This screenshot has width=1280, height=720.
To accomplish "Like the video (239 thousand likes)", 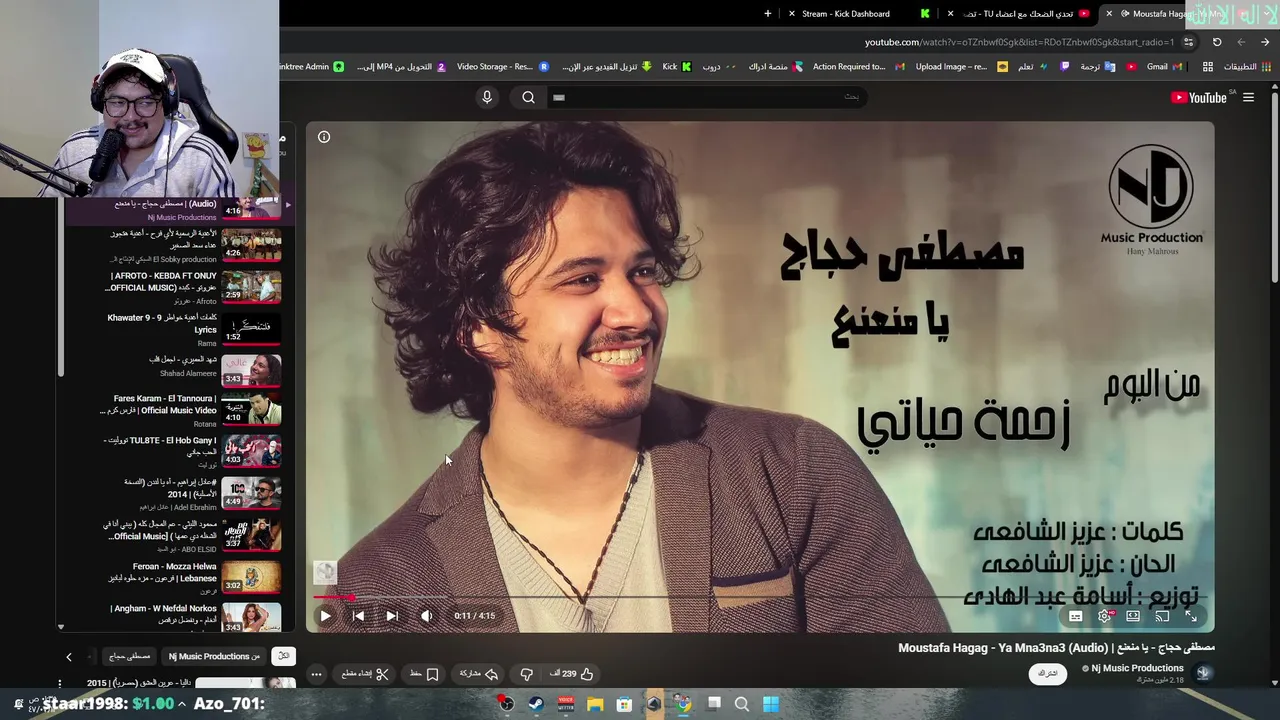I will 572,674.
